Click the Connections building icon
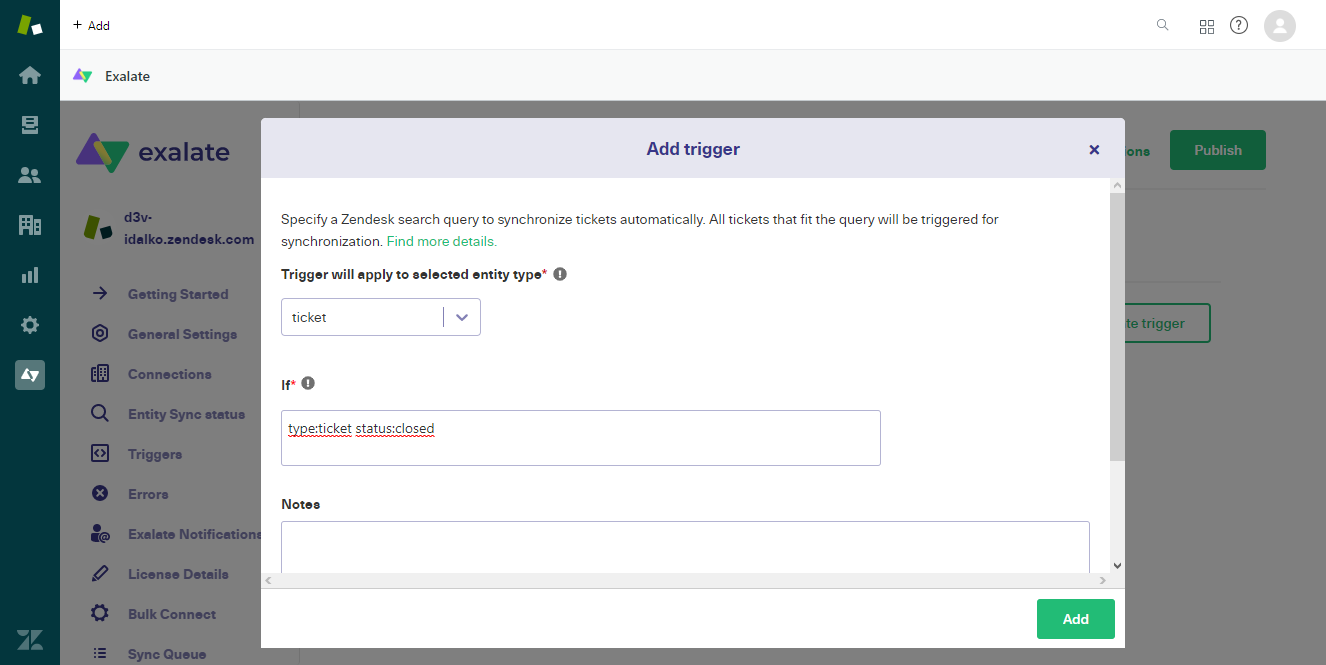The width and height of the screenshot is (1326, 665). coord(100,374)
